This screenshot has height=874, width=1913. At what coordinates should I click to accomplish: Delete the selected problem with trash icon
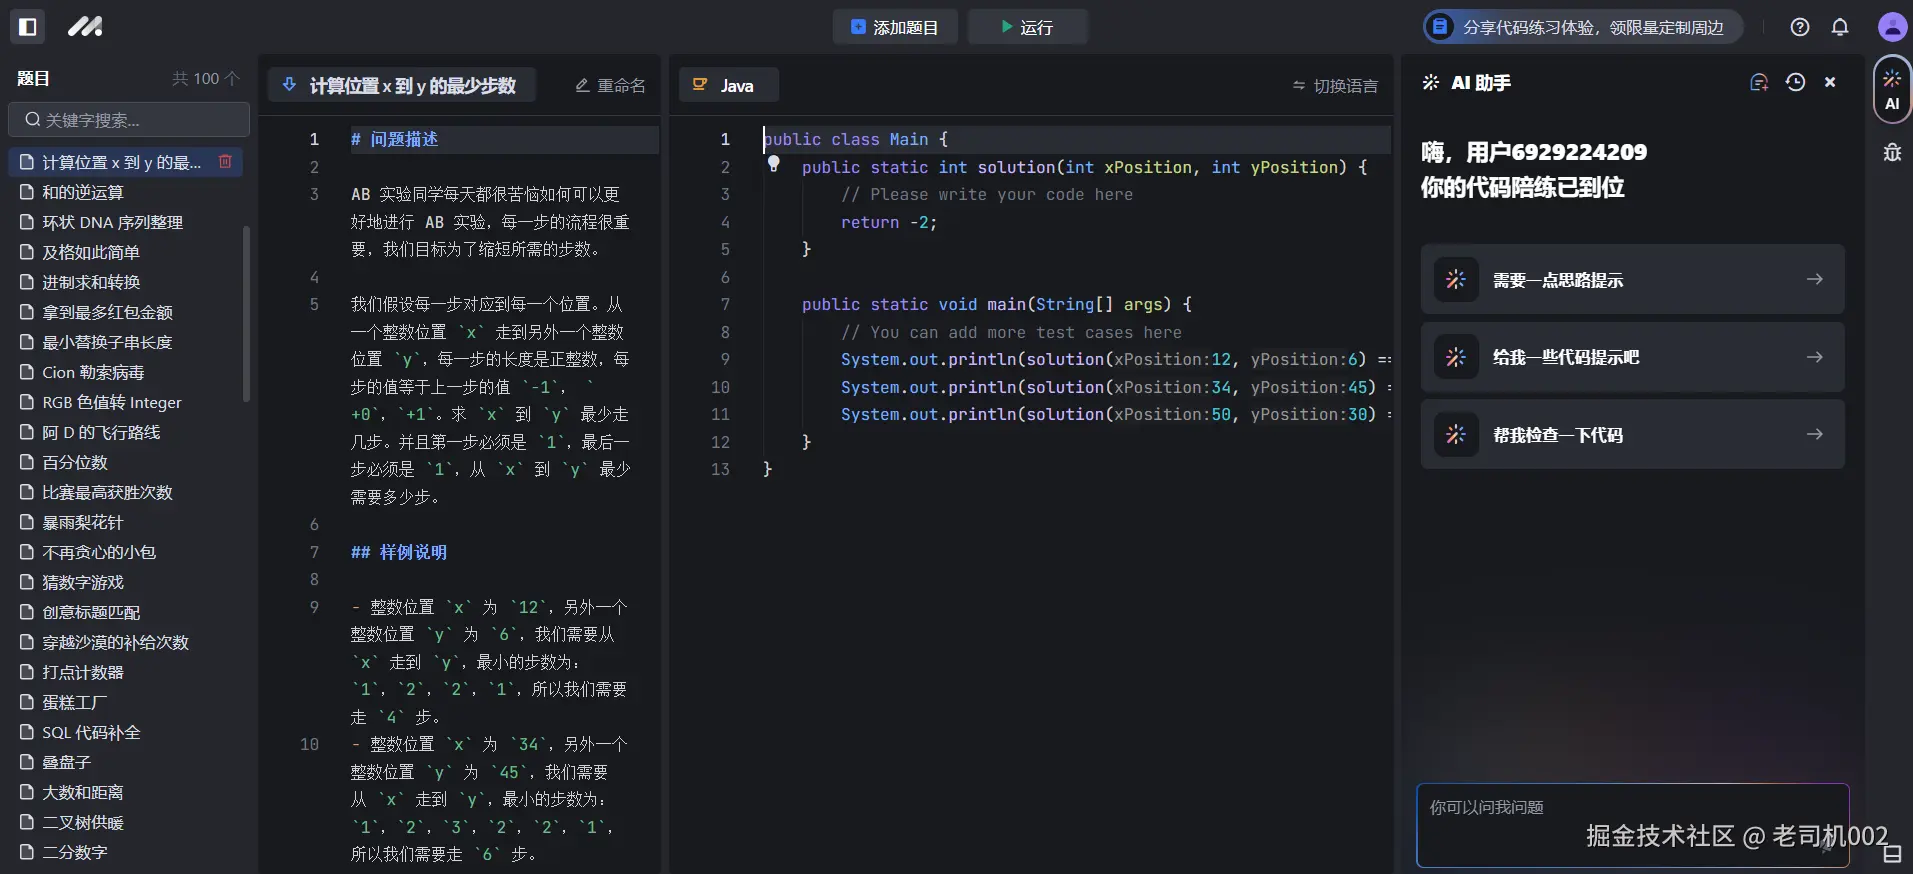pyautogui.click(x=226, y=161)
